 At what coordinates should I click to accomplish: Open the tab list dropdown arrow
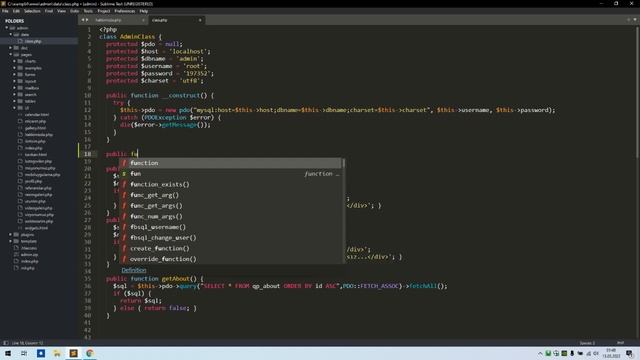click(635, 20)
